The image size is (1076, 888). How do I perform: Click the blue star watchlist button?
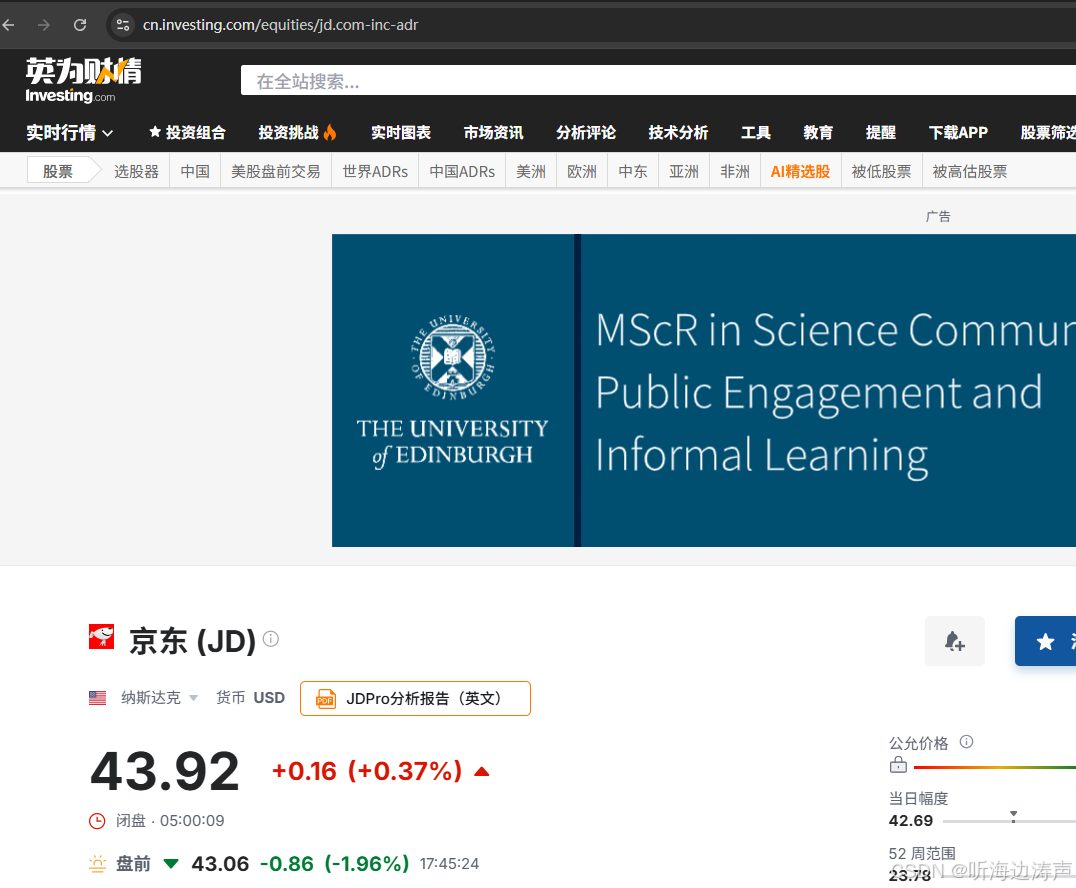pos(1045,641)
